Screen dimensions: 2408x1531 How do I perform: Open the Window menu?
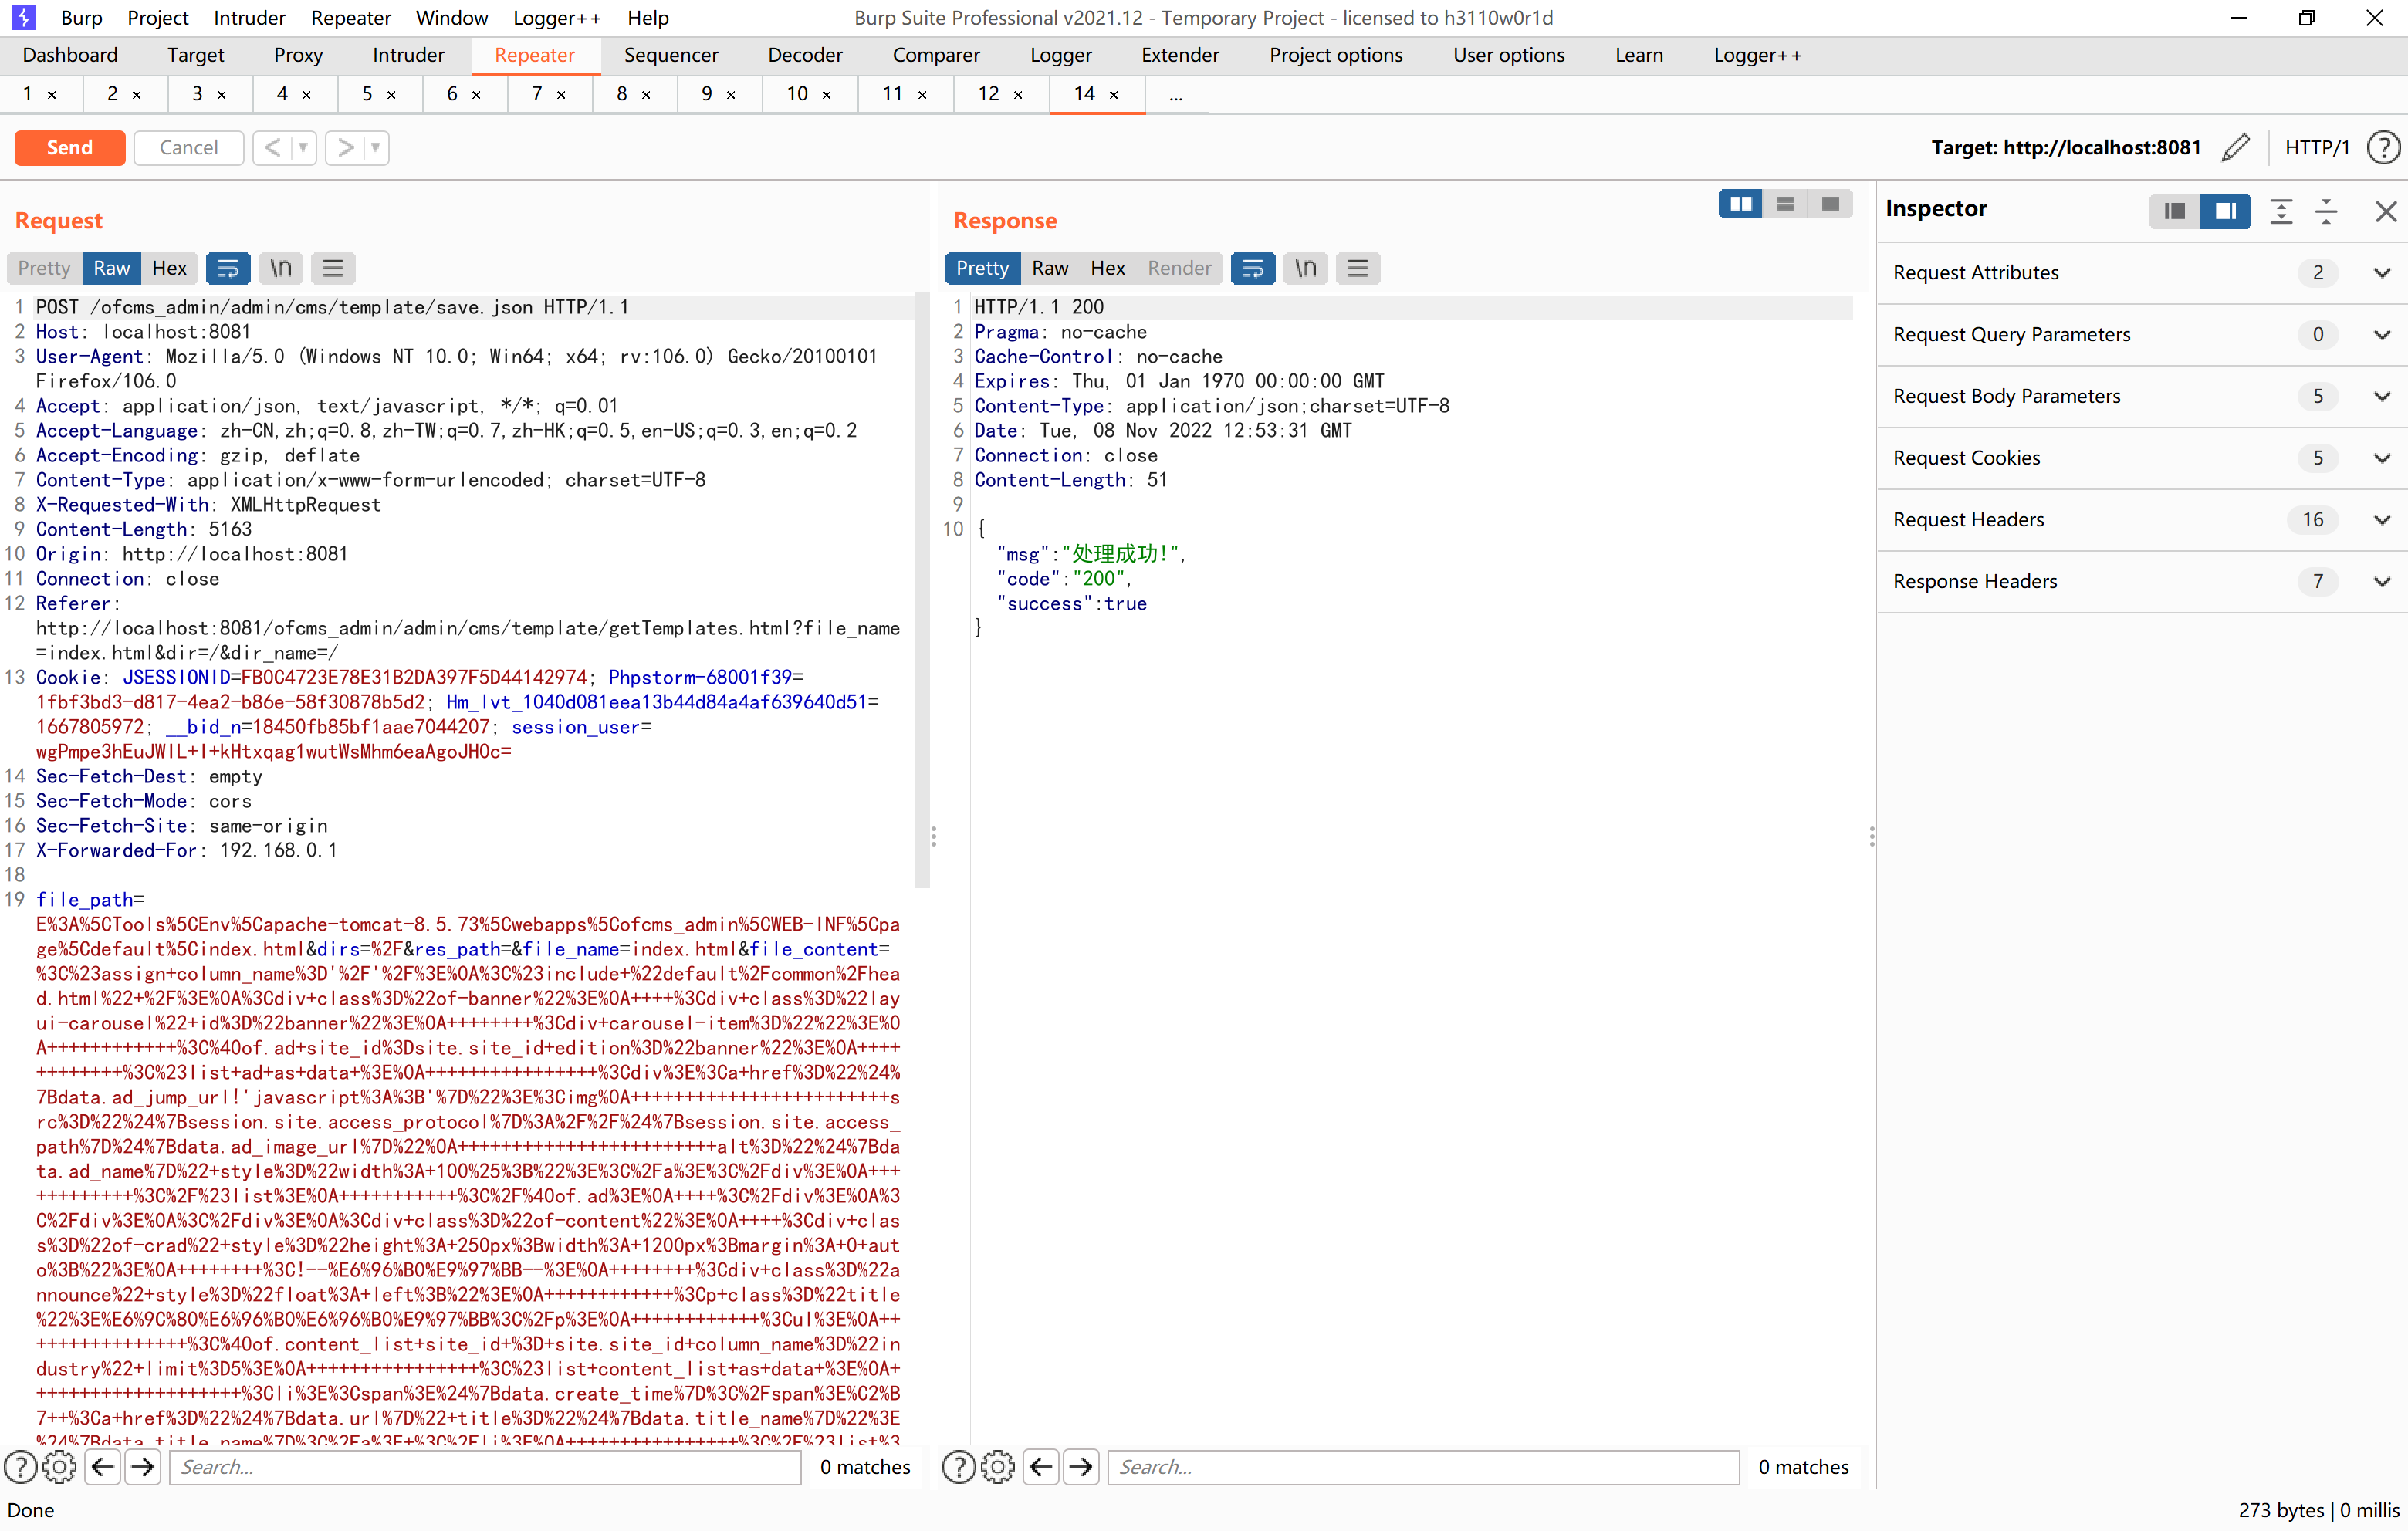pos(451,17)
